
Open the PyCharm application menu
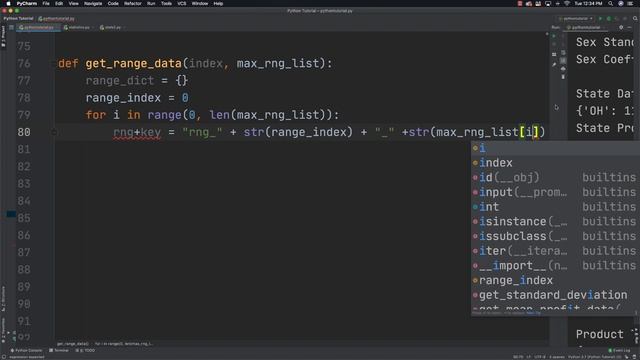click(27, 3)
